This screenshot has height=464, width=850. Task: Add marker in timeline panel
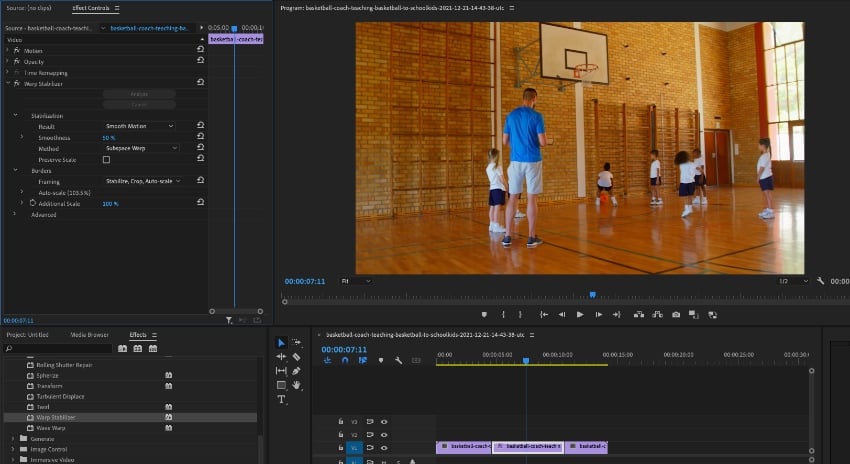[381, 360]
